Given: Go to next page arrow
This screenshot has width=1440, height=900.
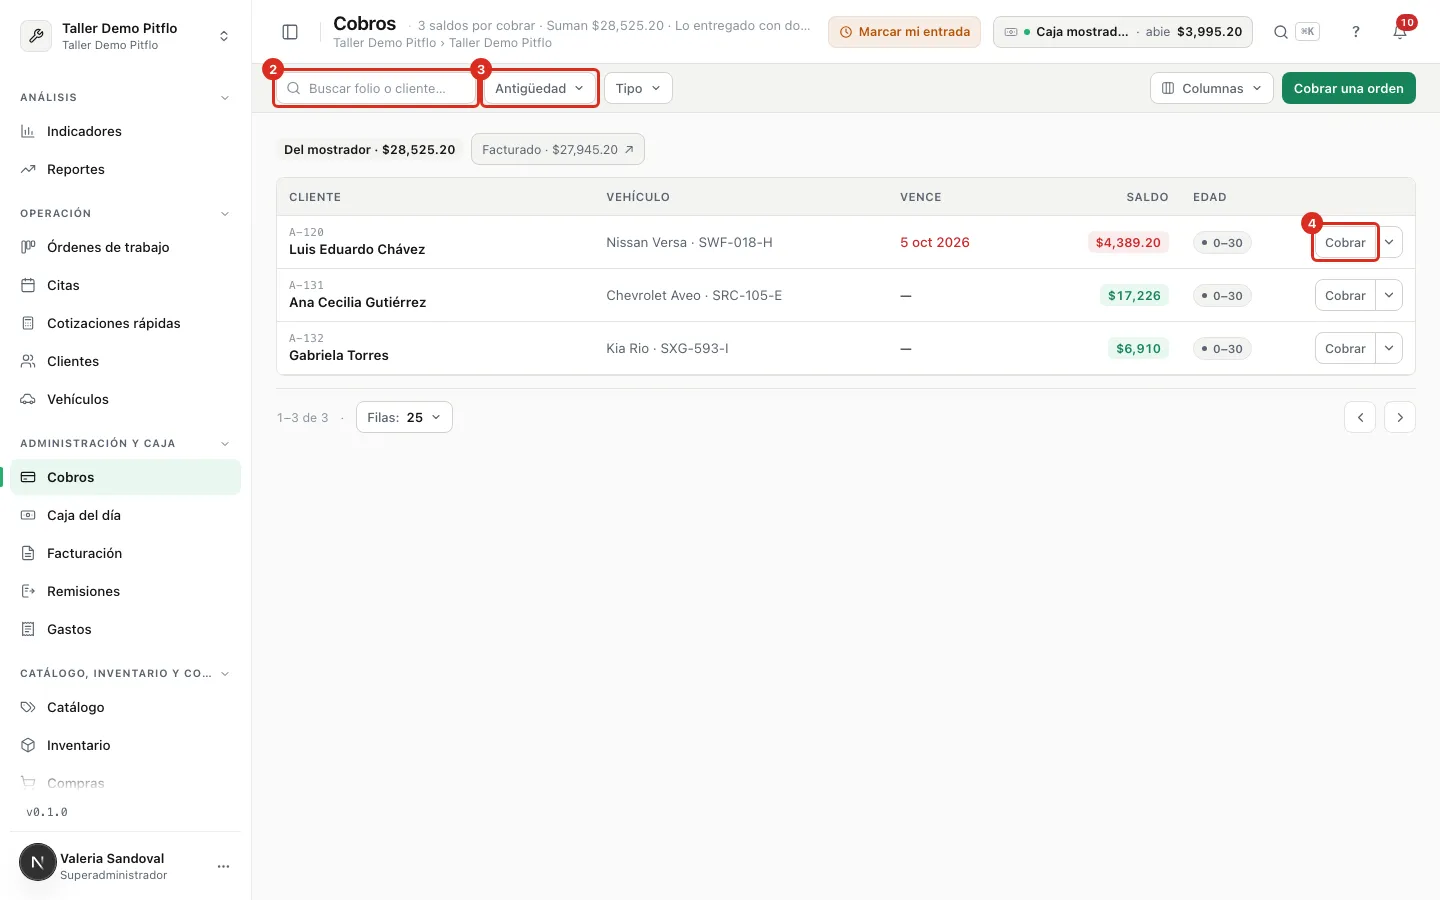Looking at the screenshot, I should pos(1400,417).
